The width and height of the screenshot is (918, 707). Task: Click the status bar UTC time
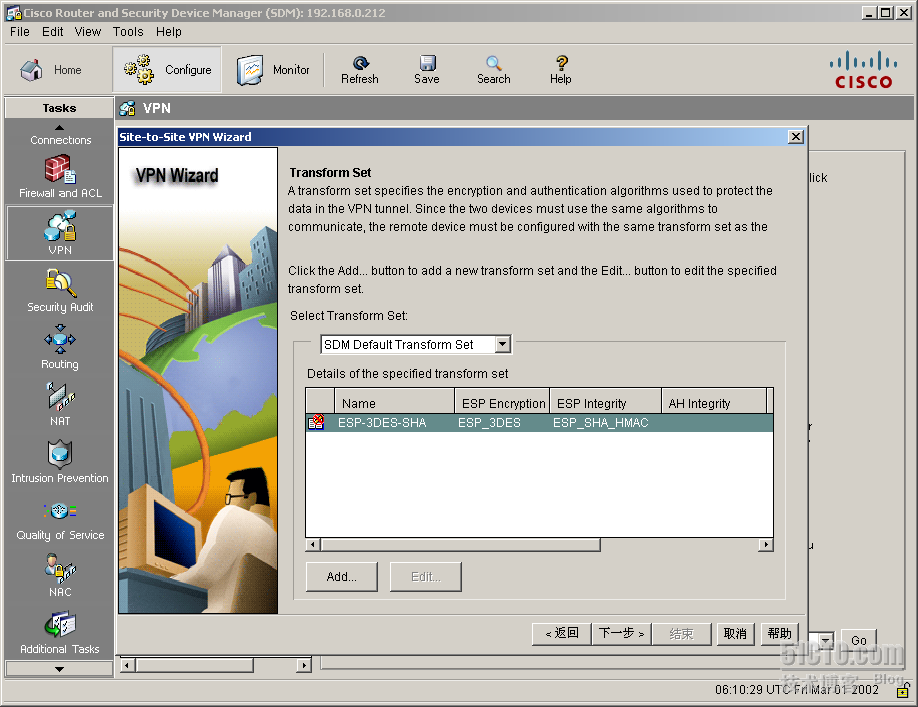796,689
